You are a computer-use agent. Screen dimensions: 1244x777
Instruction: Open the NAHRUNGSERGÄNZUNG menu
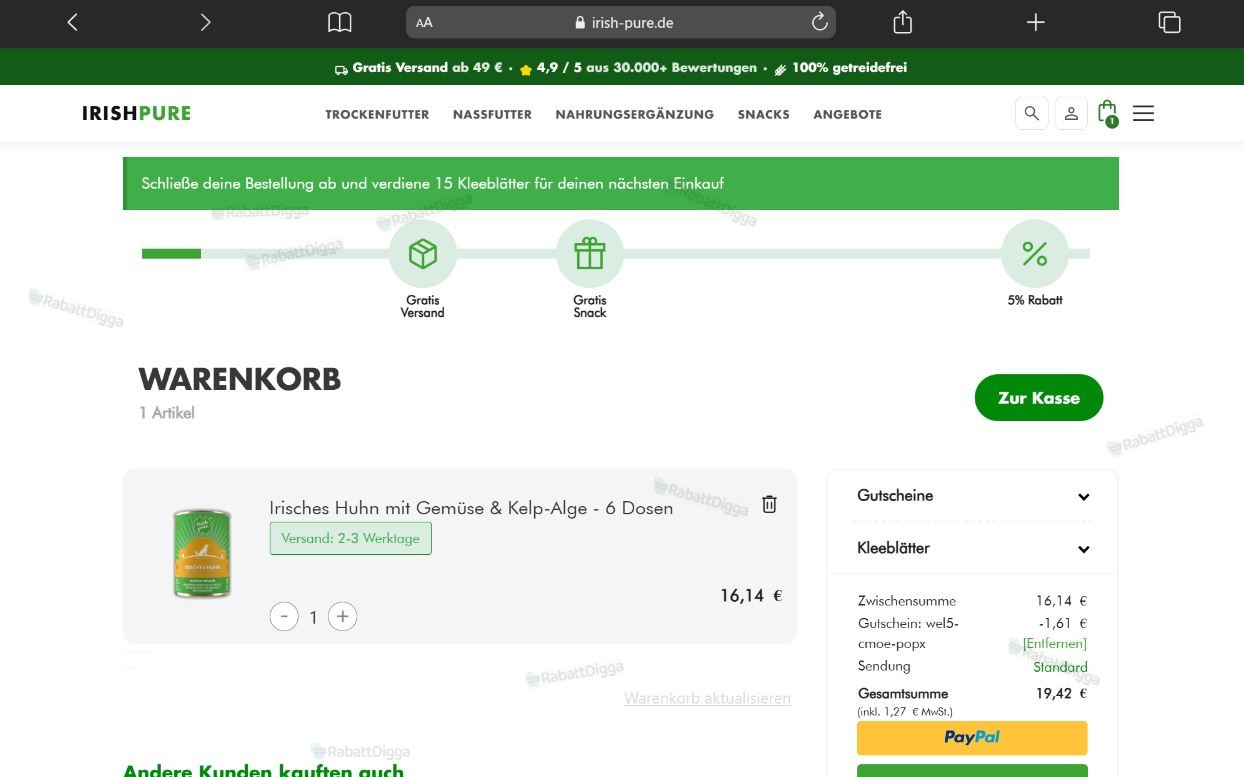(x=635, y=114)
